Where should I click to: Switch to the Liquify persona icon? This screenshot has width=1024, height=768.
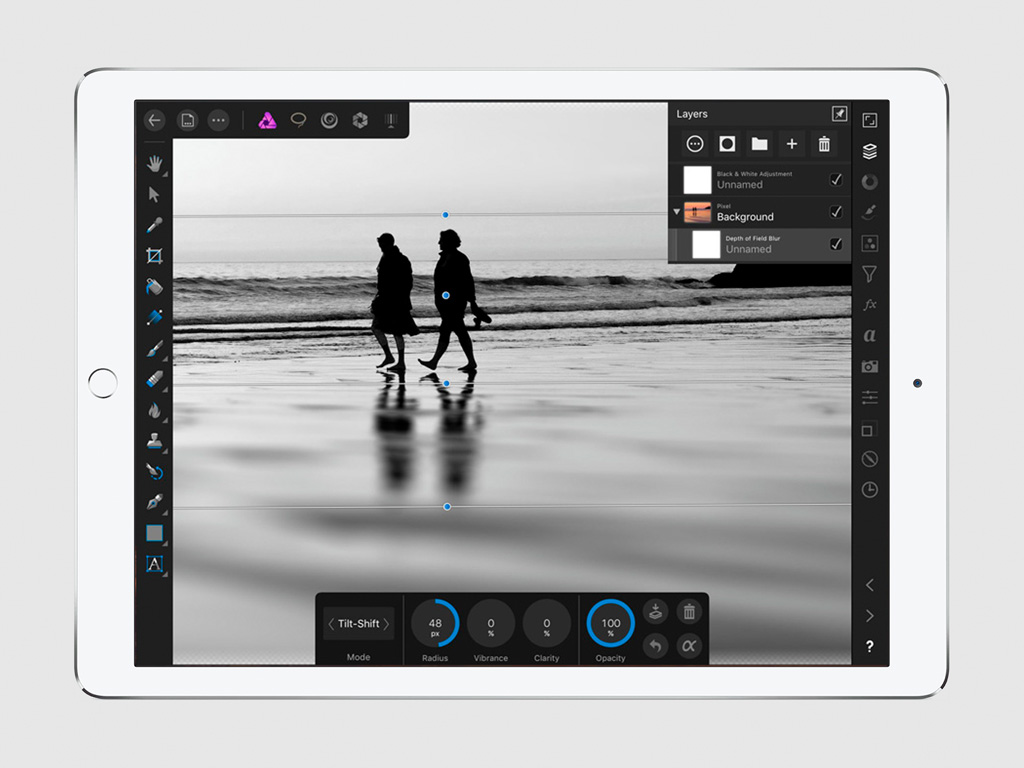click(x=329, y=120)
